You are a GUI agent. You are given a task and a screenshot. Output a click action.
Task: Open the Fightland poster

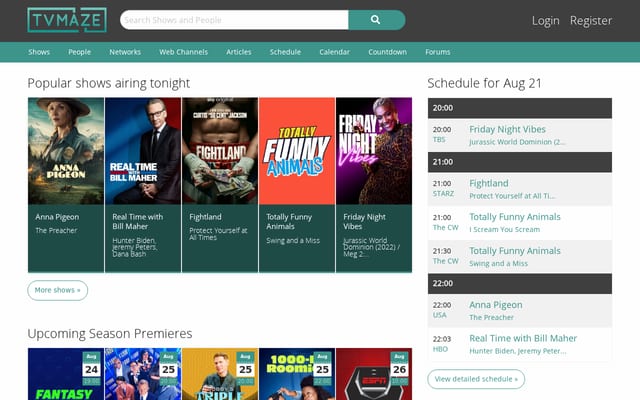pos(220,151)
